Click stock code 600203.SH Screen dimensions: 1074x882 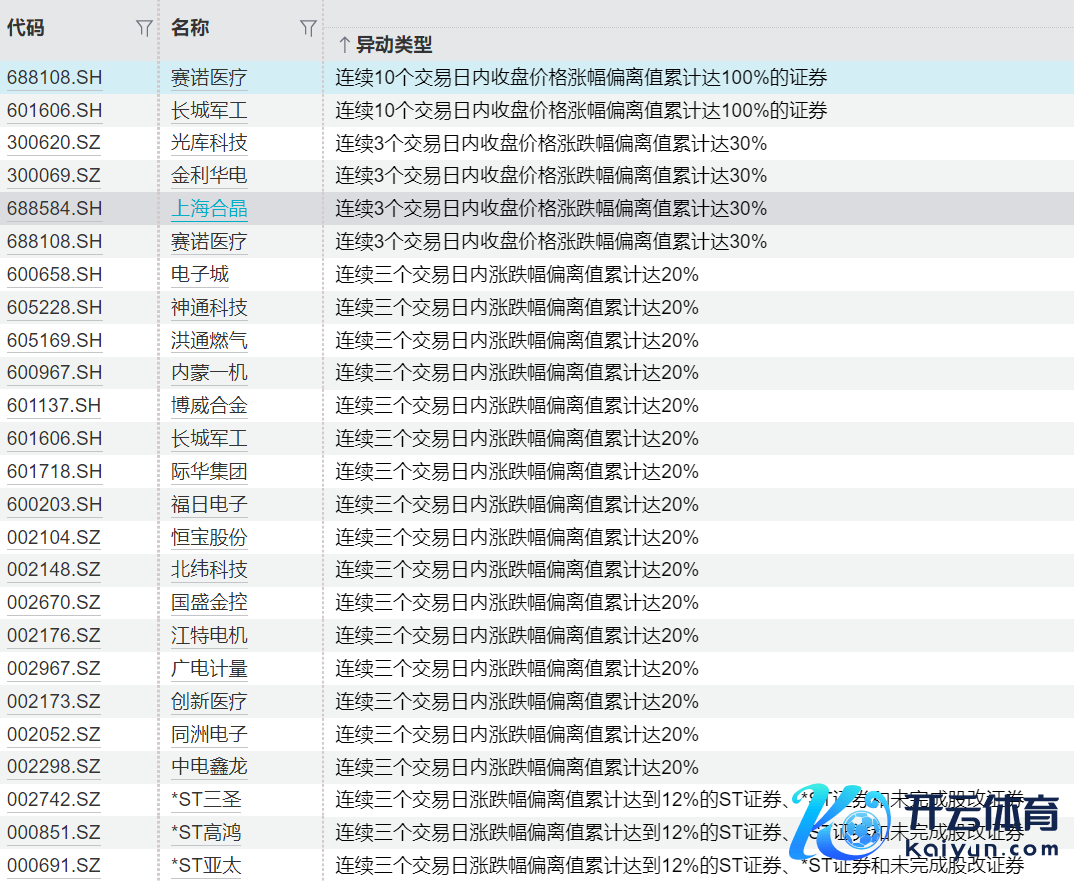tap(54, 504)
